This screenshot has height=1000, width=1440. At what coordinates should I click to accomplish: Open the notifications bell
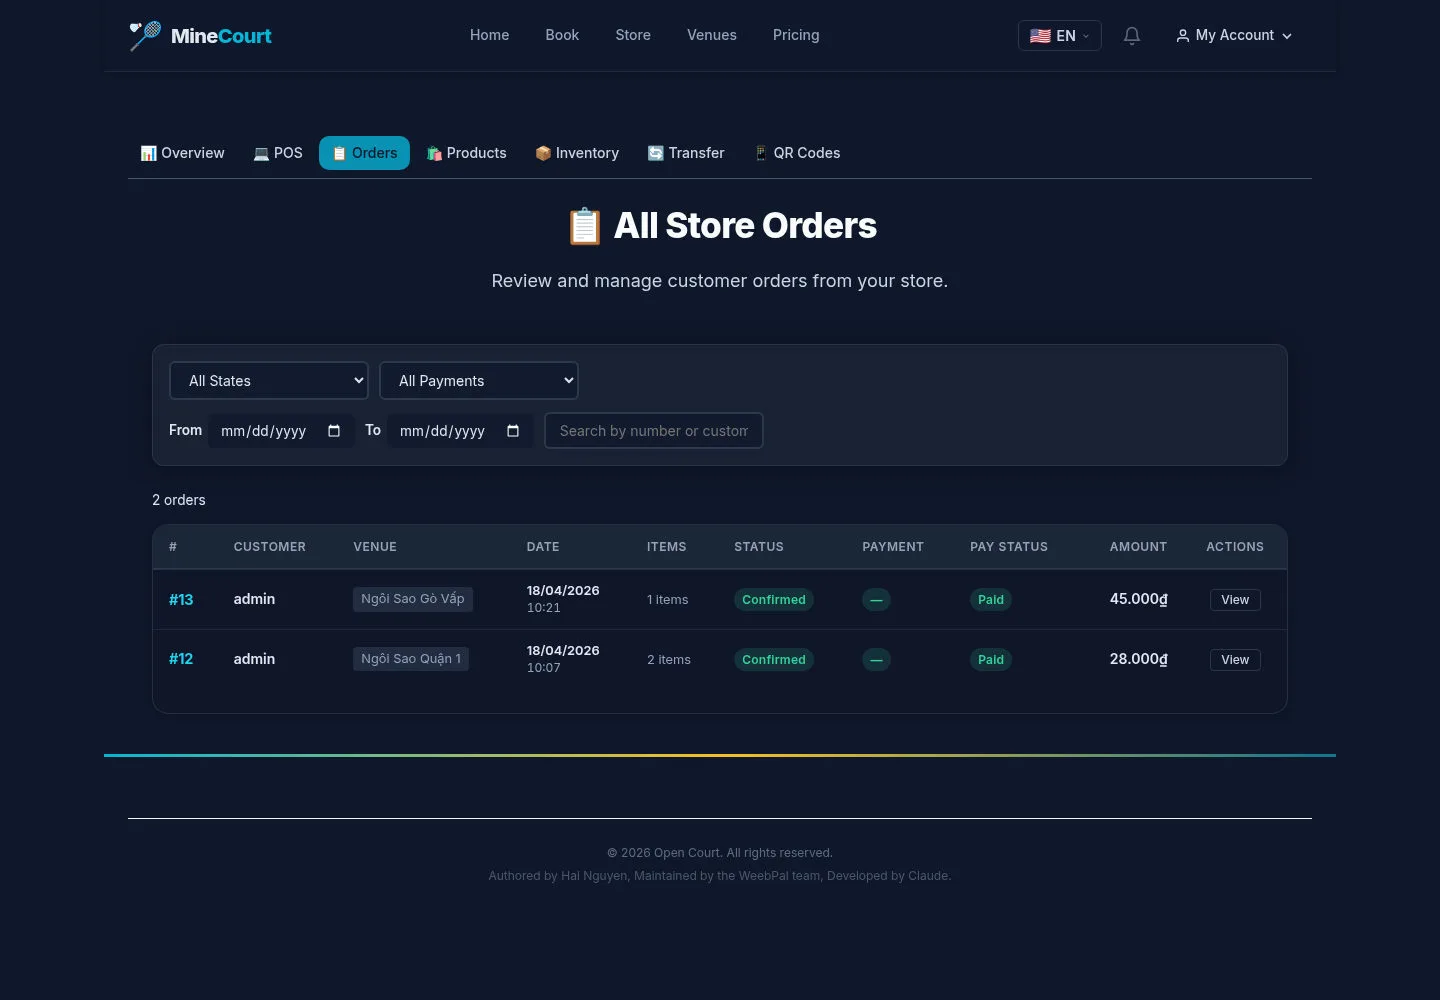click(1132, 36)
